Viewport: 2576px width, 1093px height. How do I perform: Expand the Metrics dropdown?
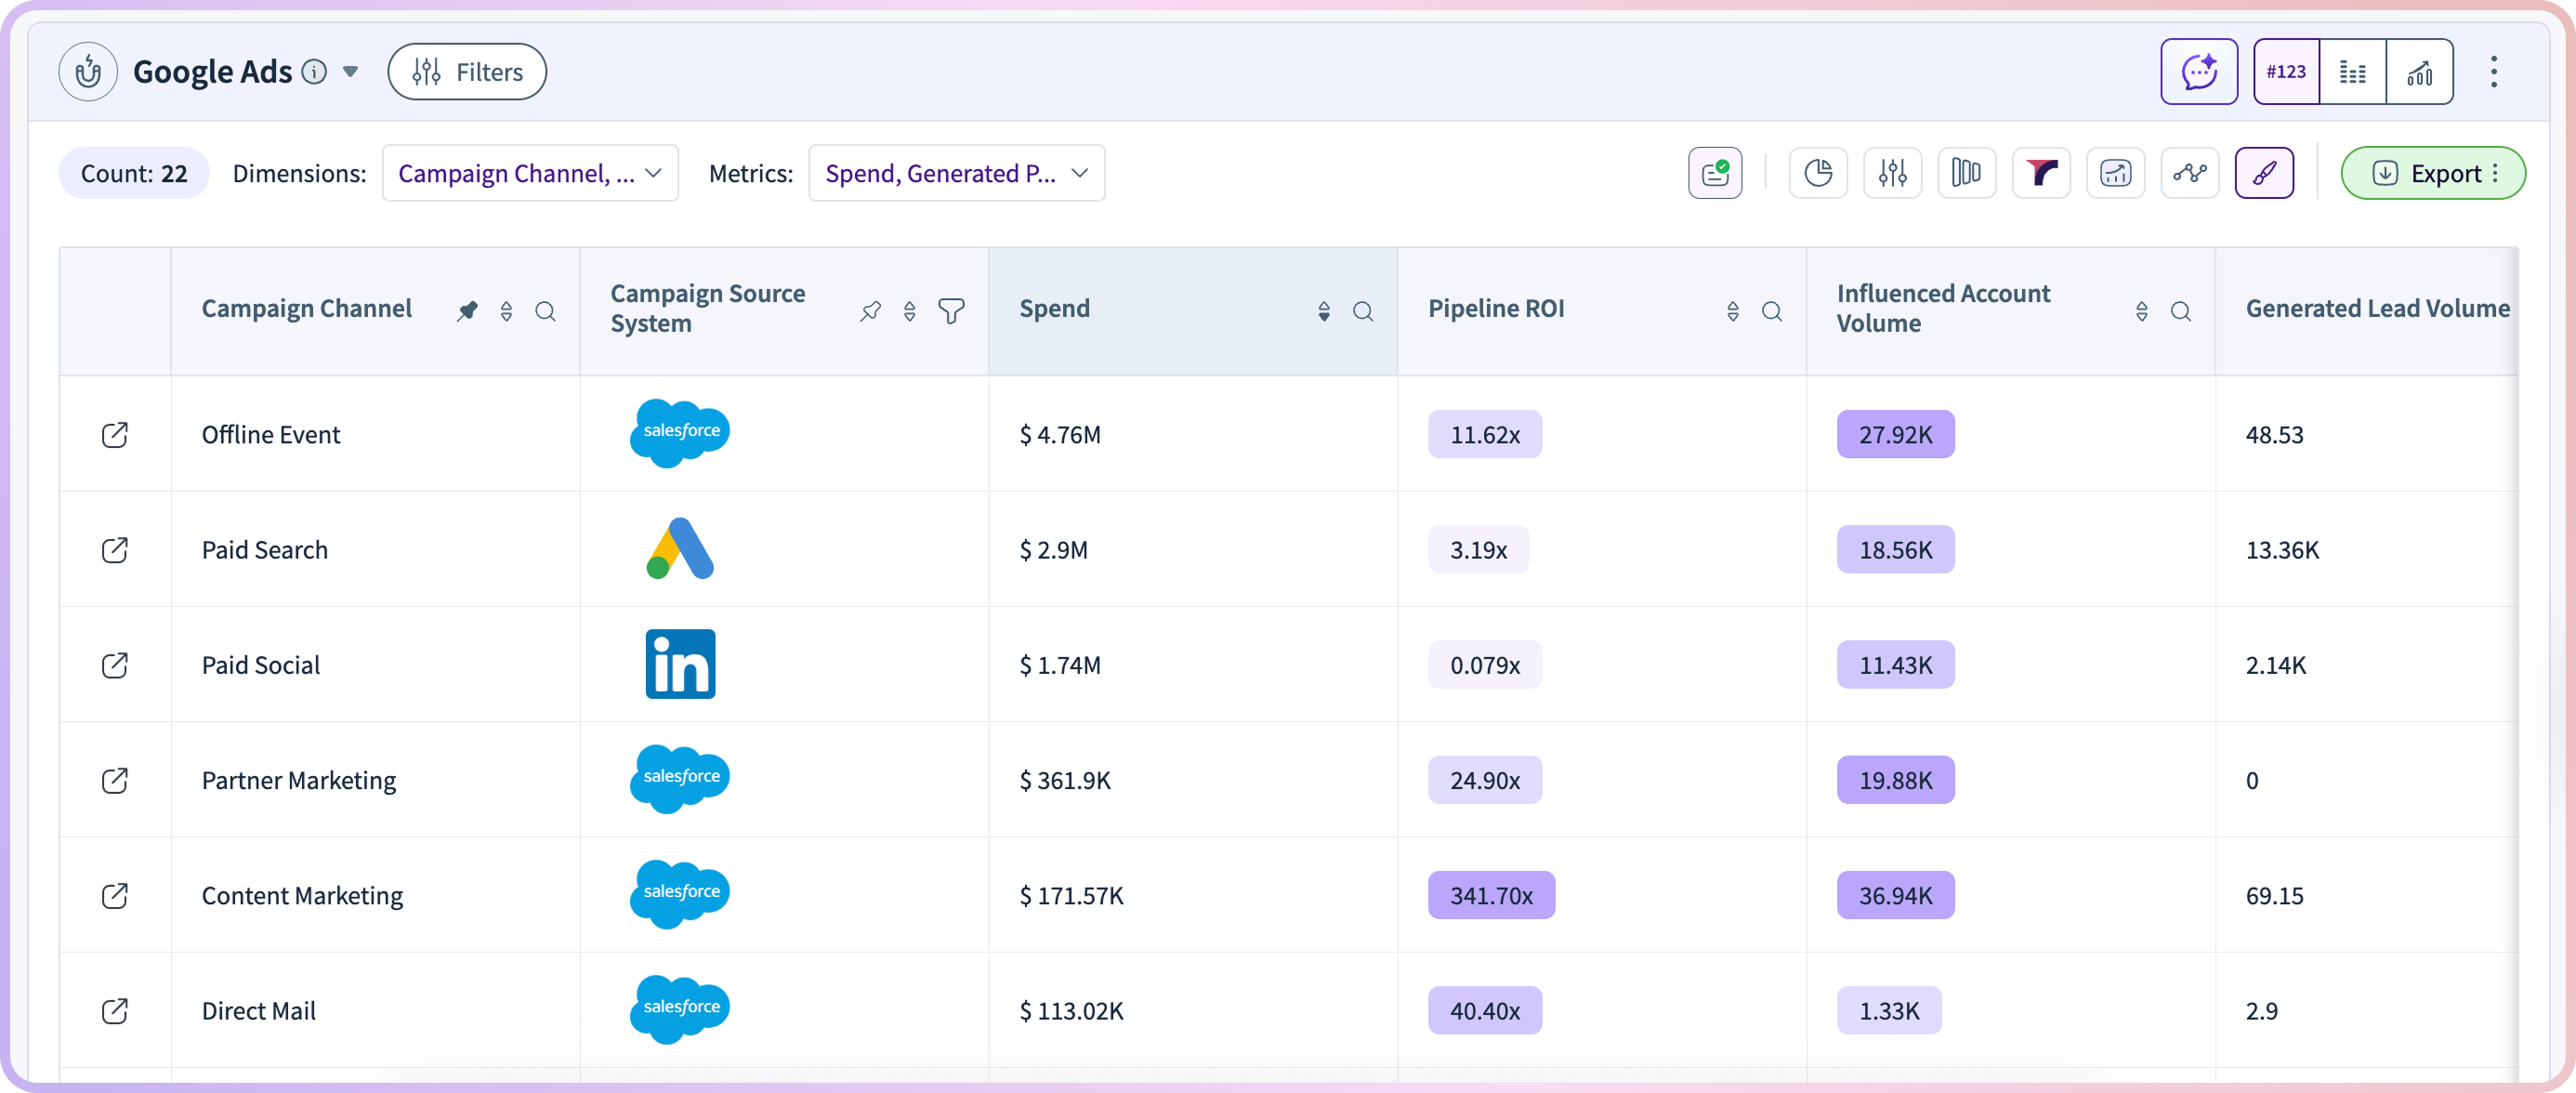pyautogui.click(x=955, y=173)
